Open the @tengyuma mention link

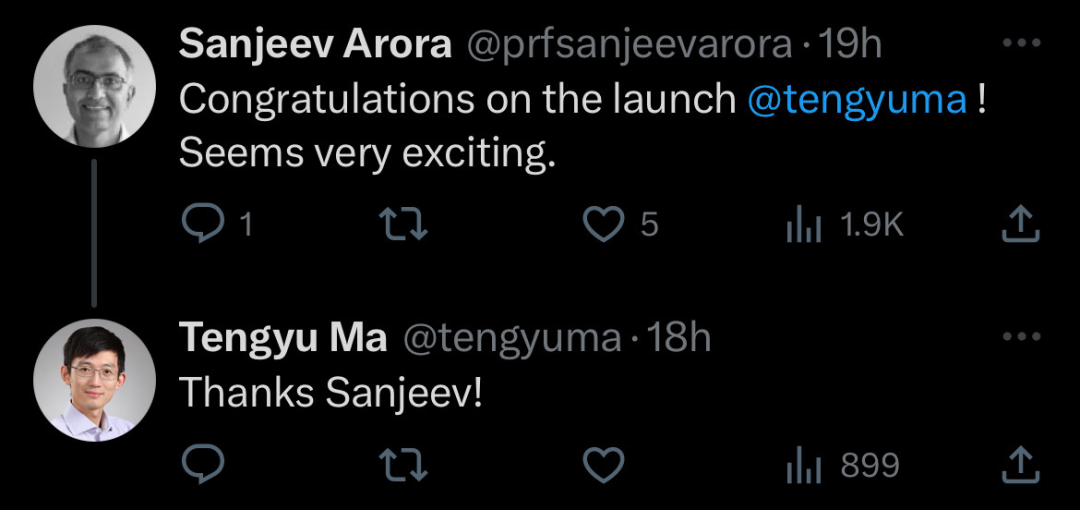(858, 100)
